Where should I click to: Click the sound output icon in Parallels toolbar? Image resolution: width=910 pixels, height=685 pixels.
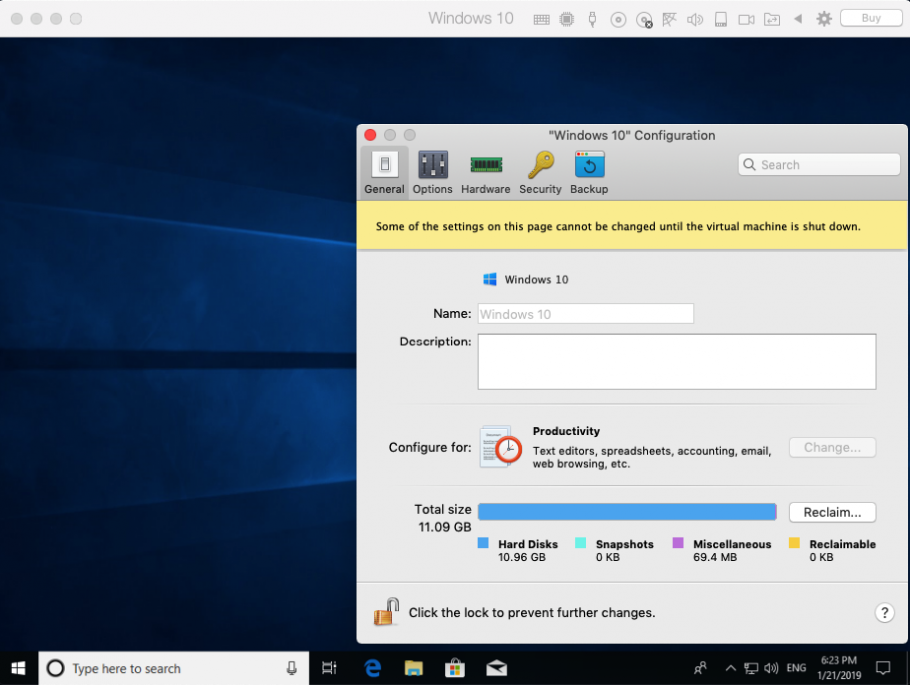695,18
